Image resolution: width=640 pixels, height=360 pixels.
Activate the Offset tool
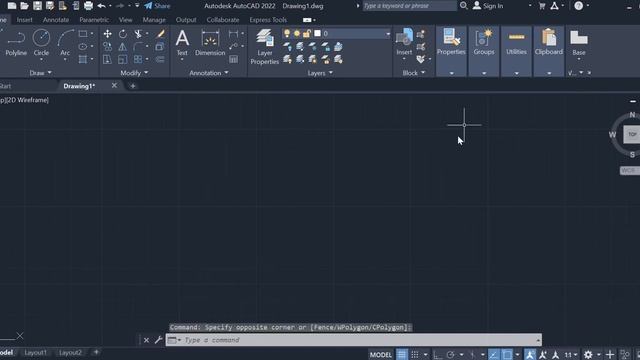click(160, 60)
